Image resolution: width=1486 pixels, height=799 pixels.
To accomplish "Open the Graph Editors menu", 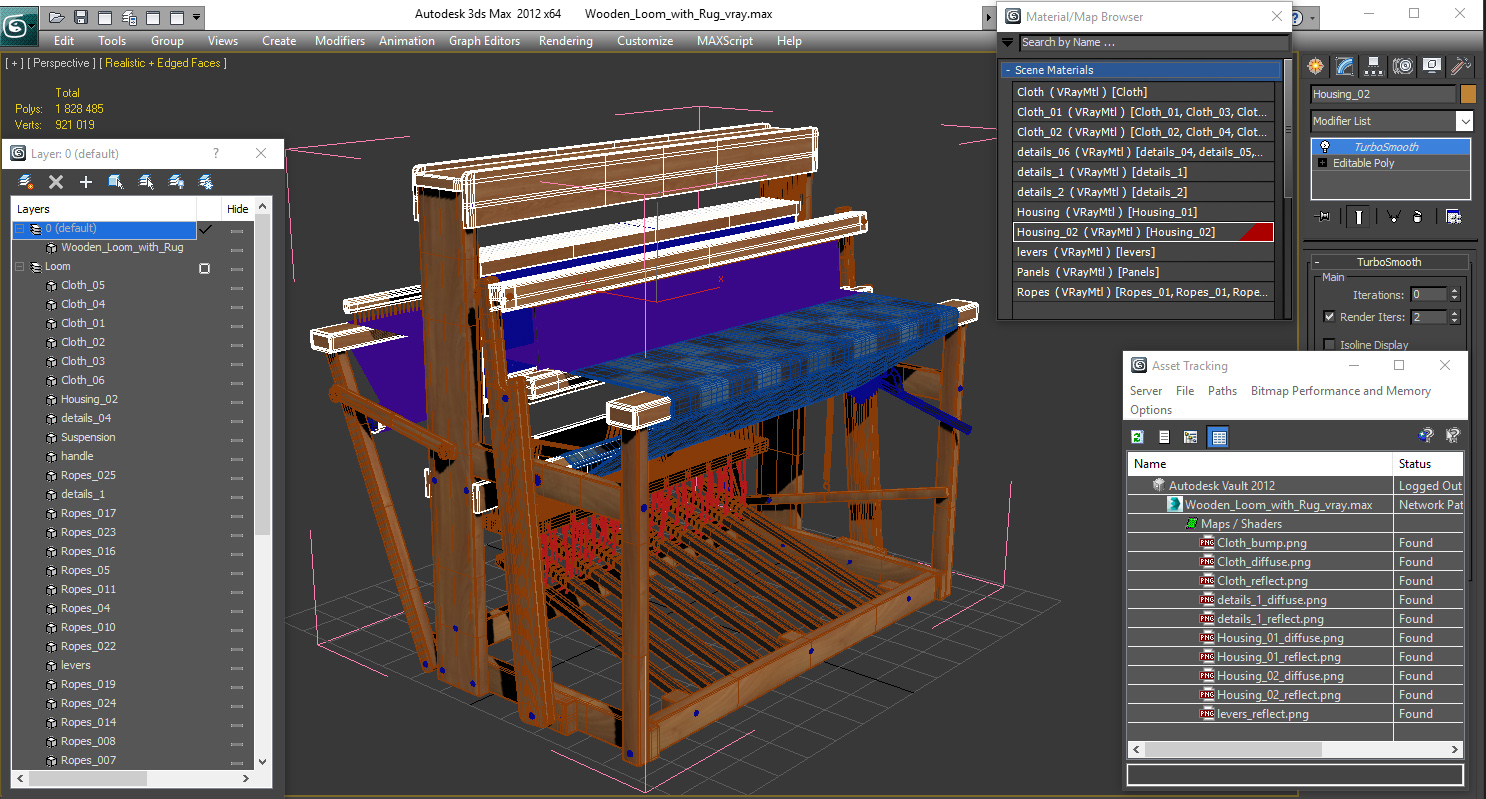I will click(484, 41).
